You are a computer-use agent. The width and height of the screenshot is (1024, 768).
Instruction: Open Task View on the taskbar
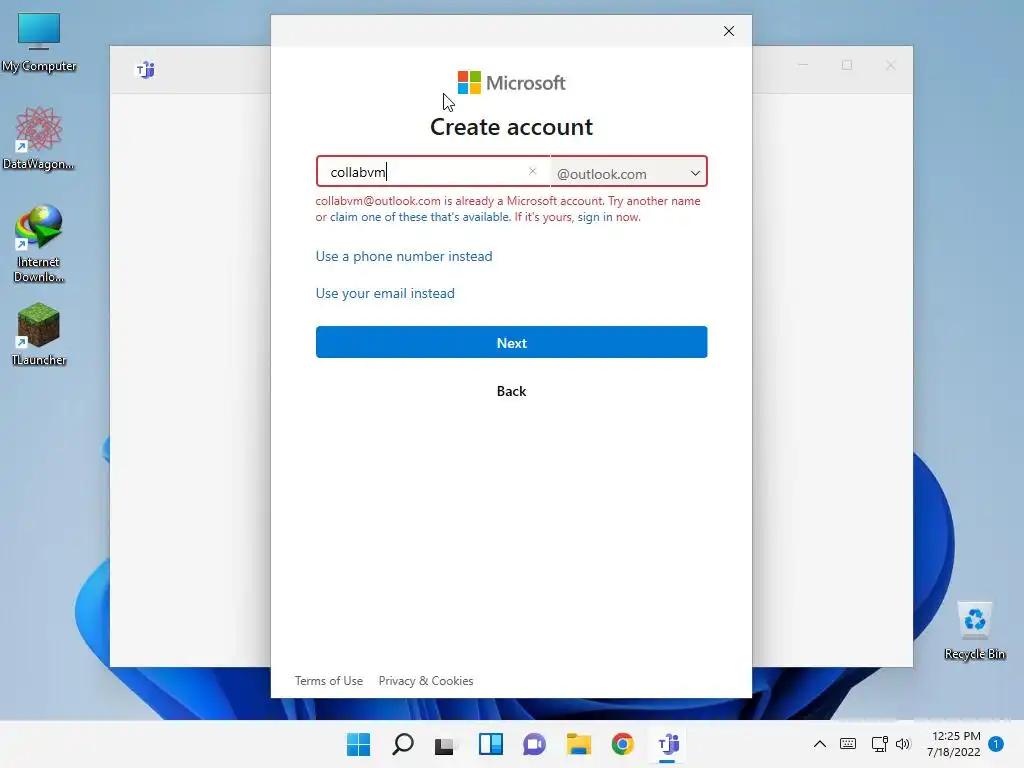[446, 744]
